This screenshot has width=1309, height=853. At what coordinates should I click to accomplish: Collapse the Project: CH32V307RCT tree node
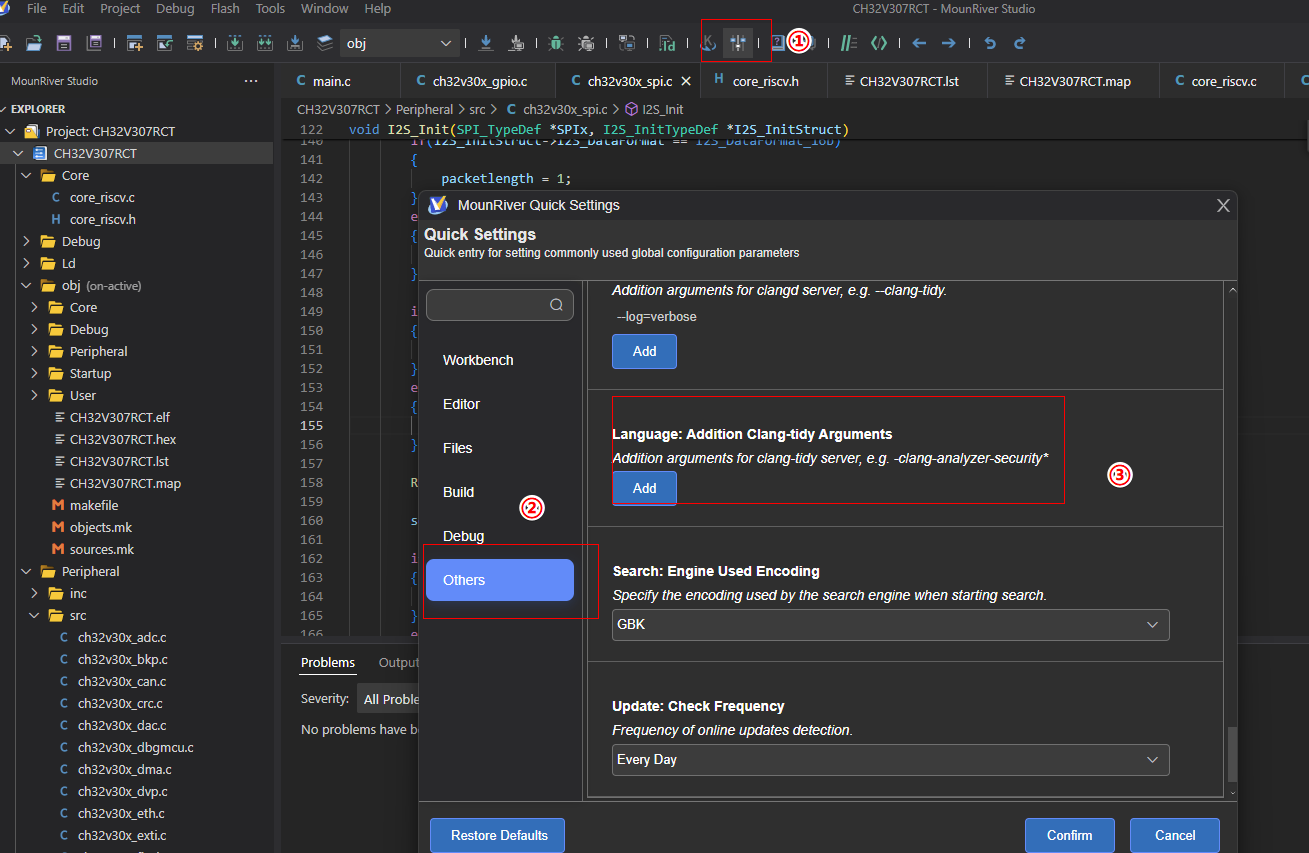point(11,131)
